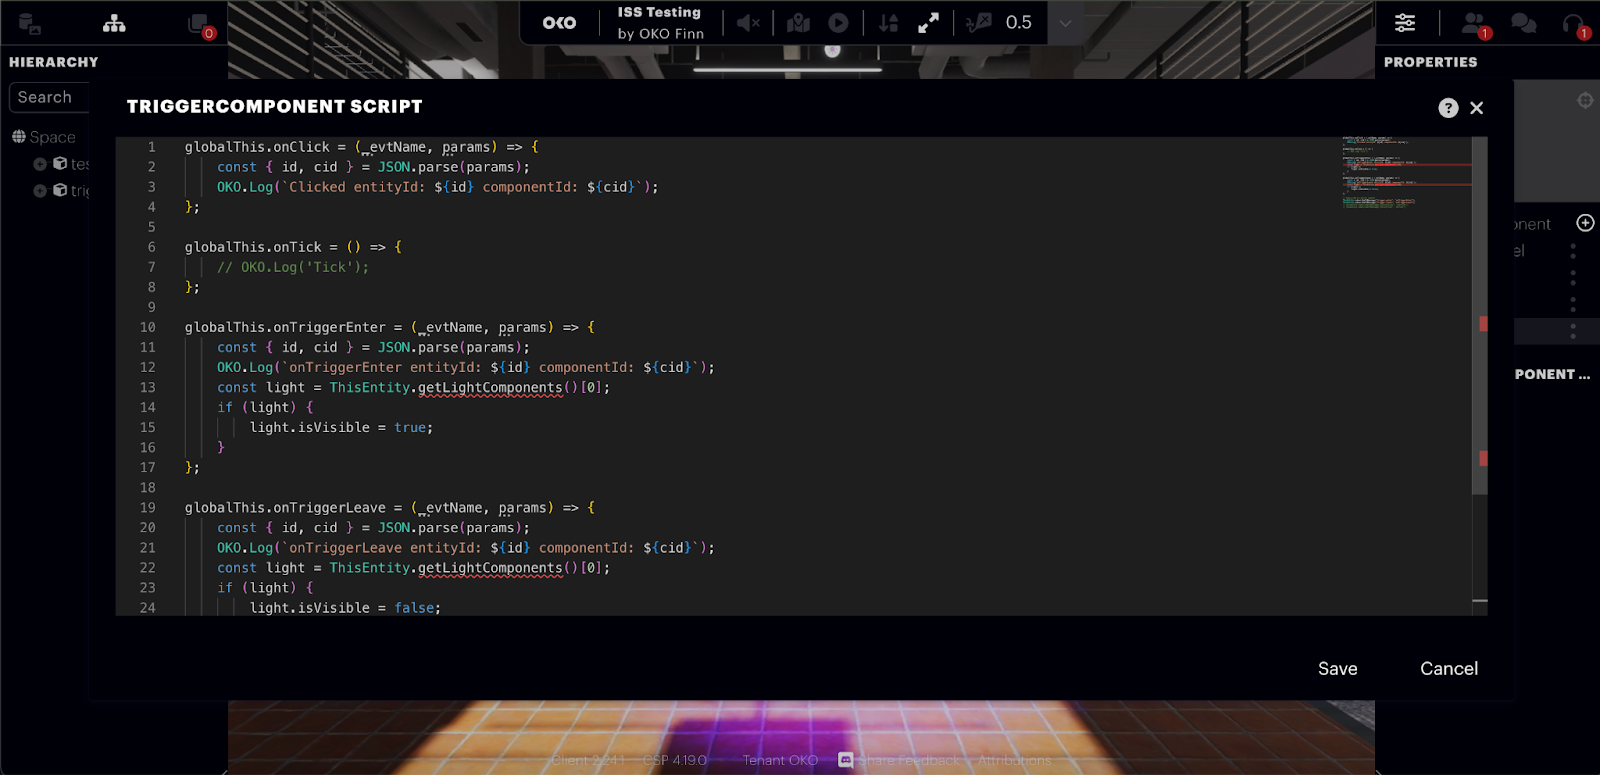Open the hierarchy tree panel icon
Viewport: 1600px width, 775px height.
(114, 23)
